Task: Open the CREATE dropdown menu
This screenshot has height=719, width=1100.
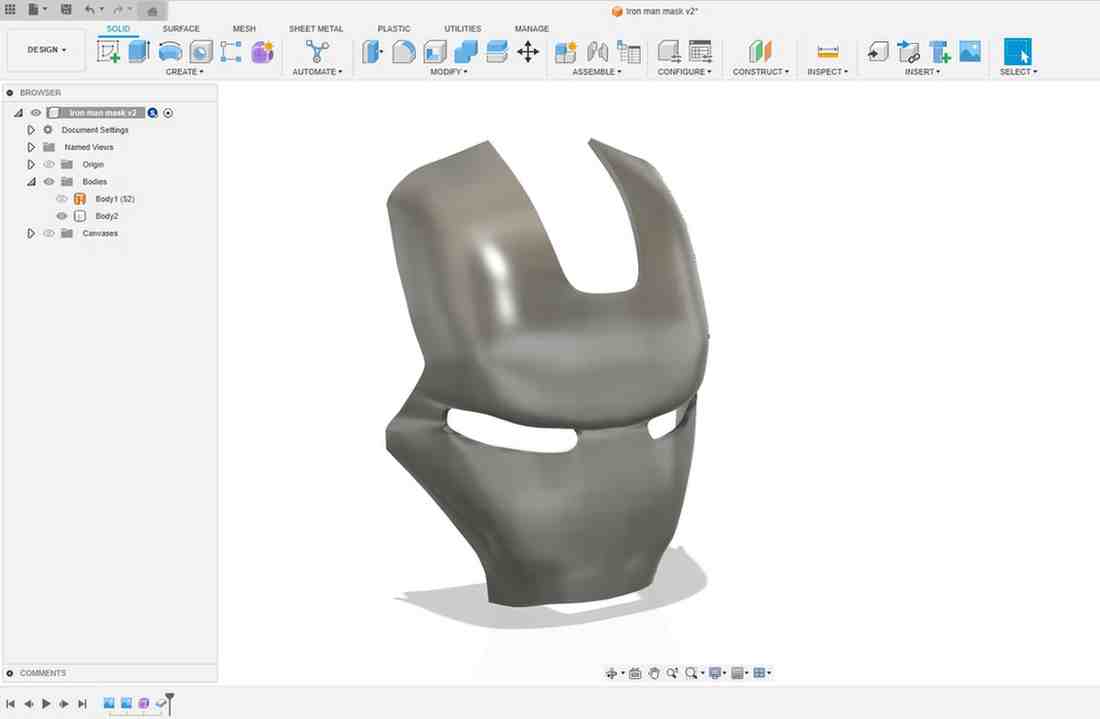Action: [185, 72]
